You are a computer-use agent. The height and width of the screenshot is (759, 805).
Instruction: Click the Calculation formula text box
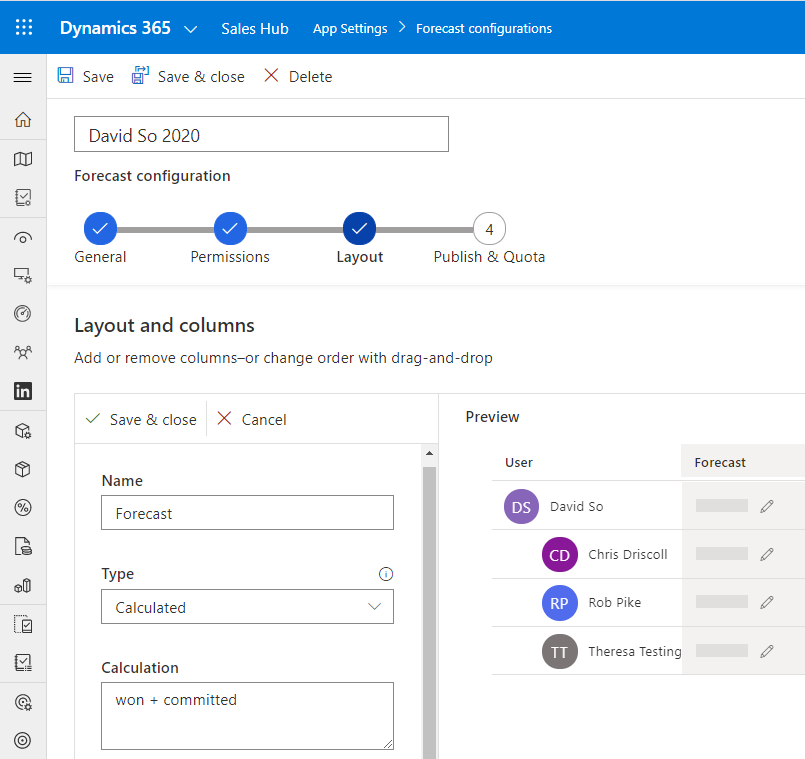(247, 715)
